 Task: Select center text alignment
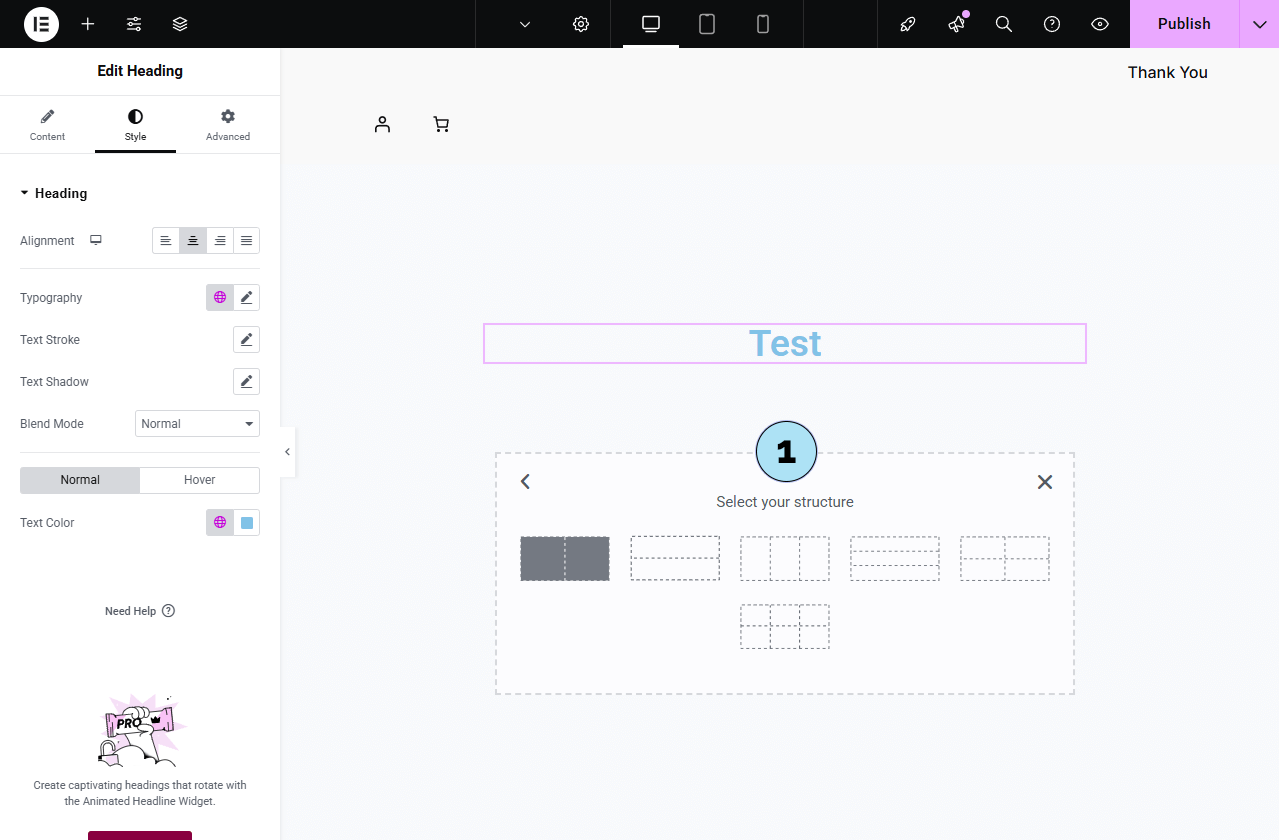tap(193, 241)
